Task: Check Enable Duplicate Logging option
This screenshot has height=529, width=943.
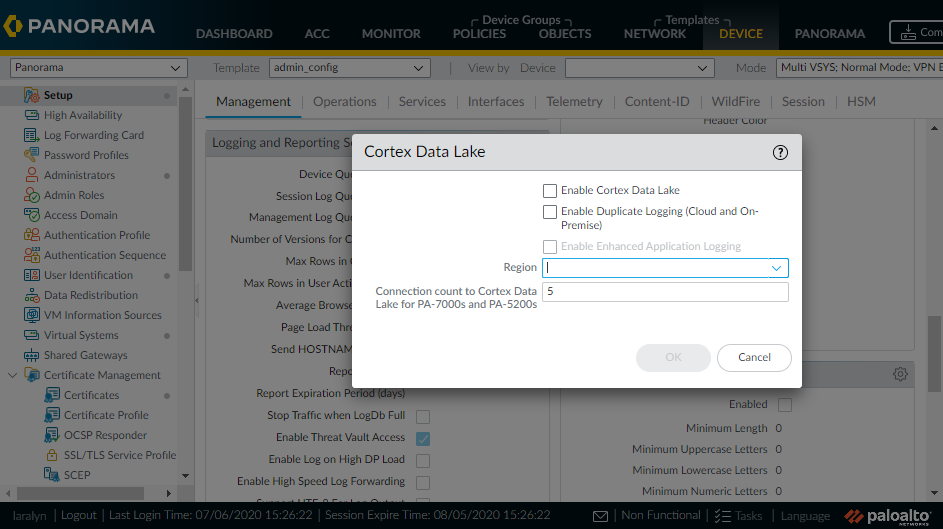Action: [x=550, y=212]
